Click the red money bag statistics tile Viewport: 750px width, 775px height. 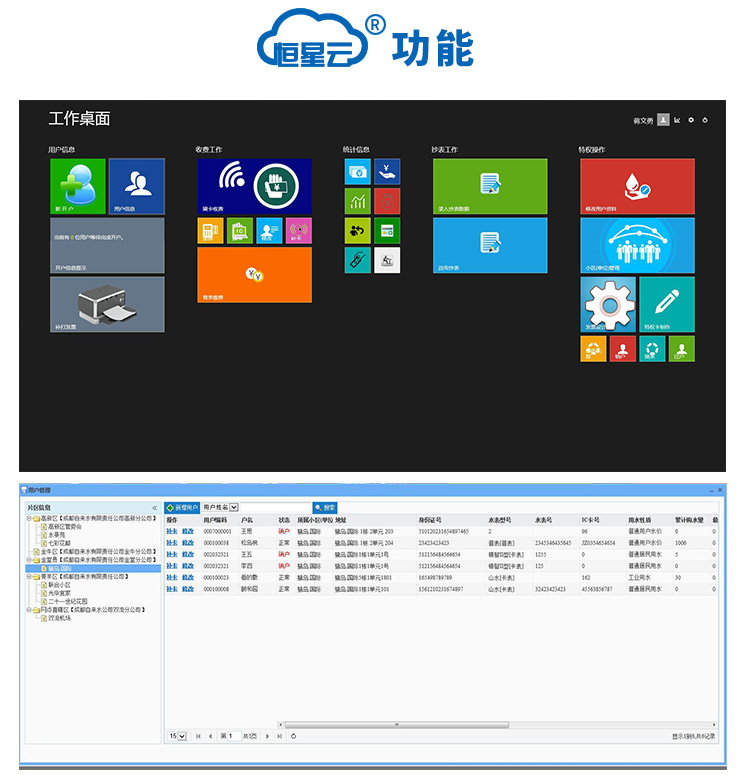coord(387,201)
